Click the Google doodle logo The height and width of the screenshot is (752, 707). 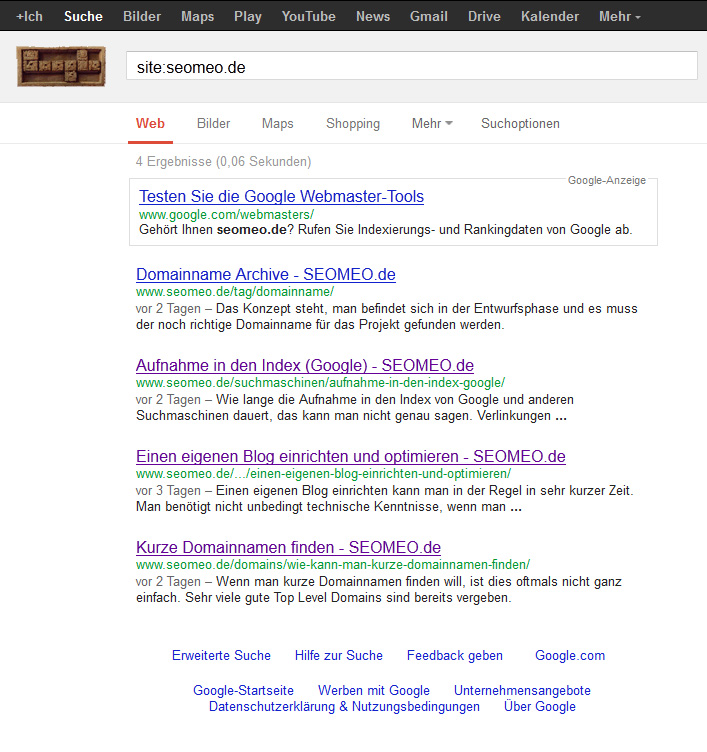[61, 66]
